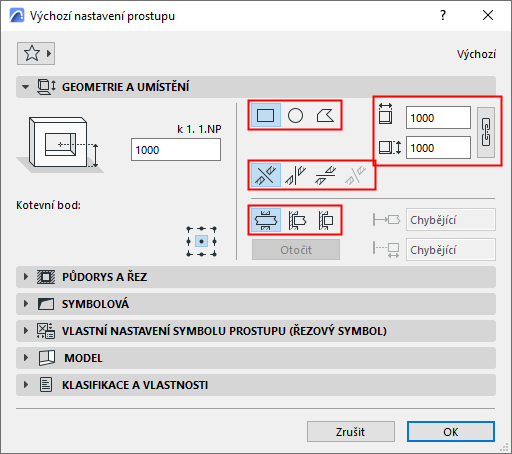
Task: Close the Výchozí nastavení prostupu dialog
Action: (x=488, y=15)
